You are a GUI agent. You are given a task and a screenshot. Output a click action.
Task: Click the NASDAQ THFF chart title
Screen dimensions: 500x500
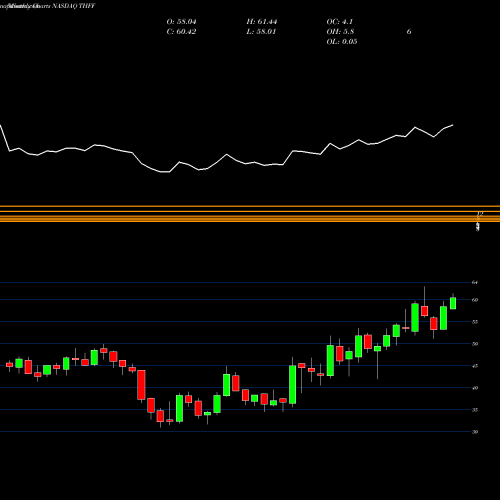point(48,6)
